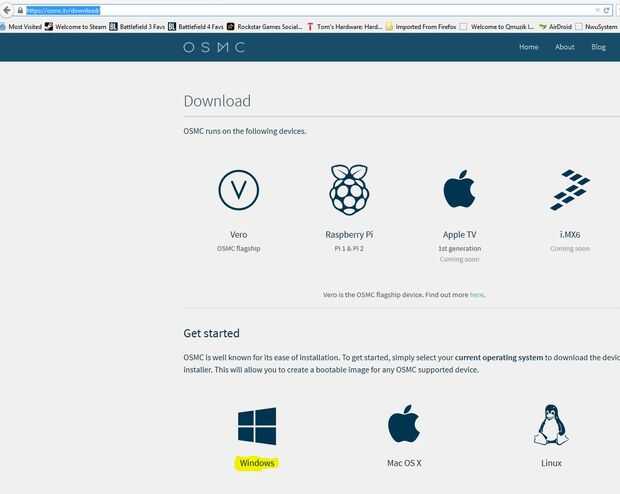
Task: Click the bold 'current operating system' text
Action: tap(499, 357)
